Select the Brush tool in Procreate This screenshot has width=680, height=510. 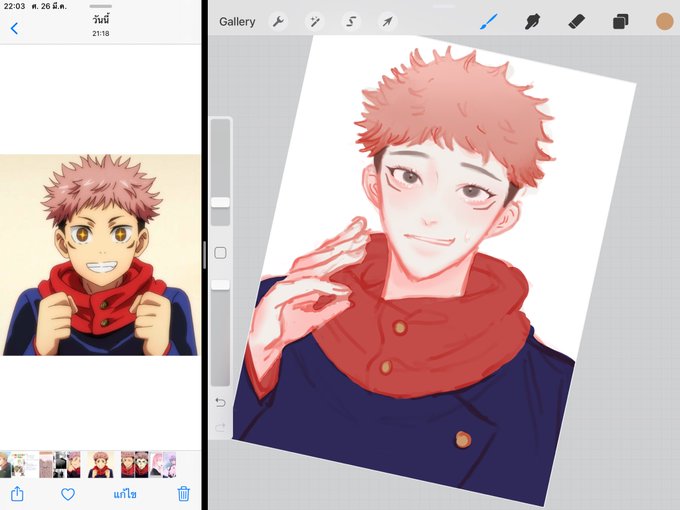(x=489, y=21)
